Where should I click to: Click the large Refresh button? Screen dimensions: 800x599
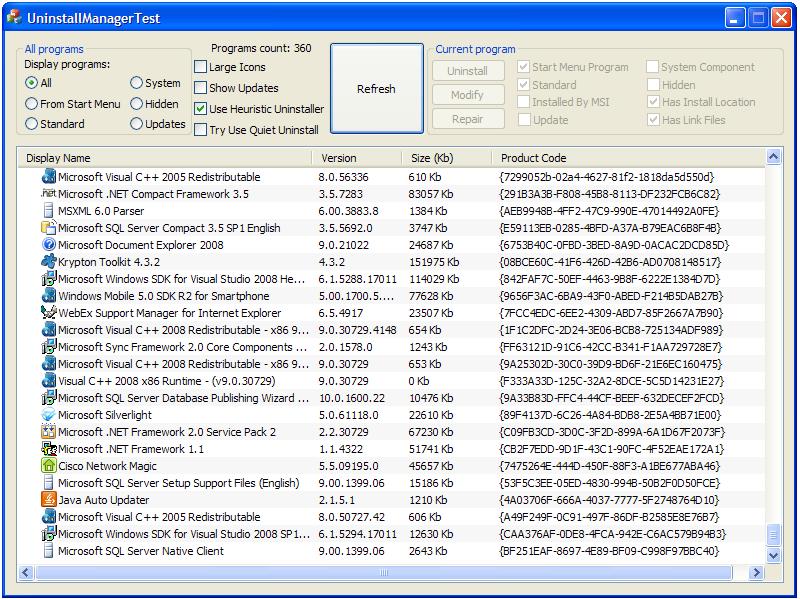click(377, 89)
